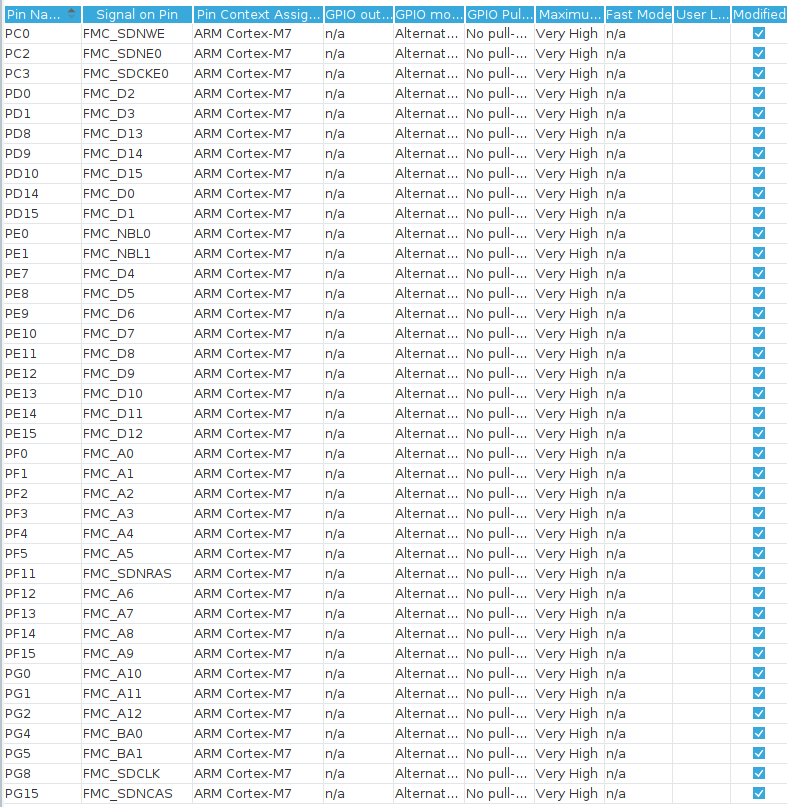Screen dimensions: 788x807
Task: Select the FMC_BA0 signal row
Action: pos(135,733)
